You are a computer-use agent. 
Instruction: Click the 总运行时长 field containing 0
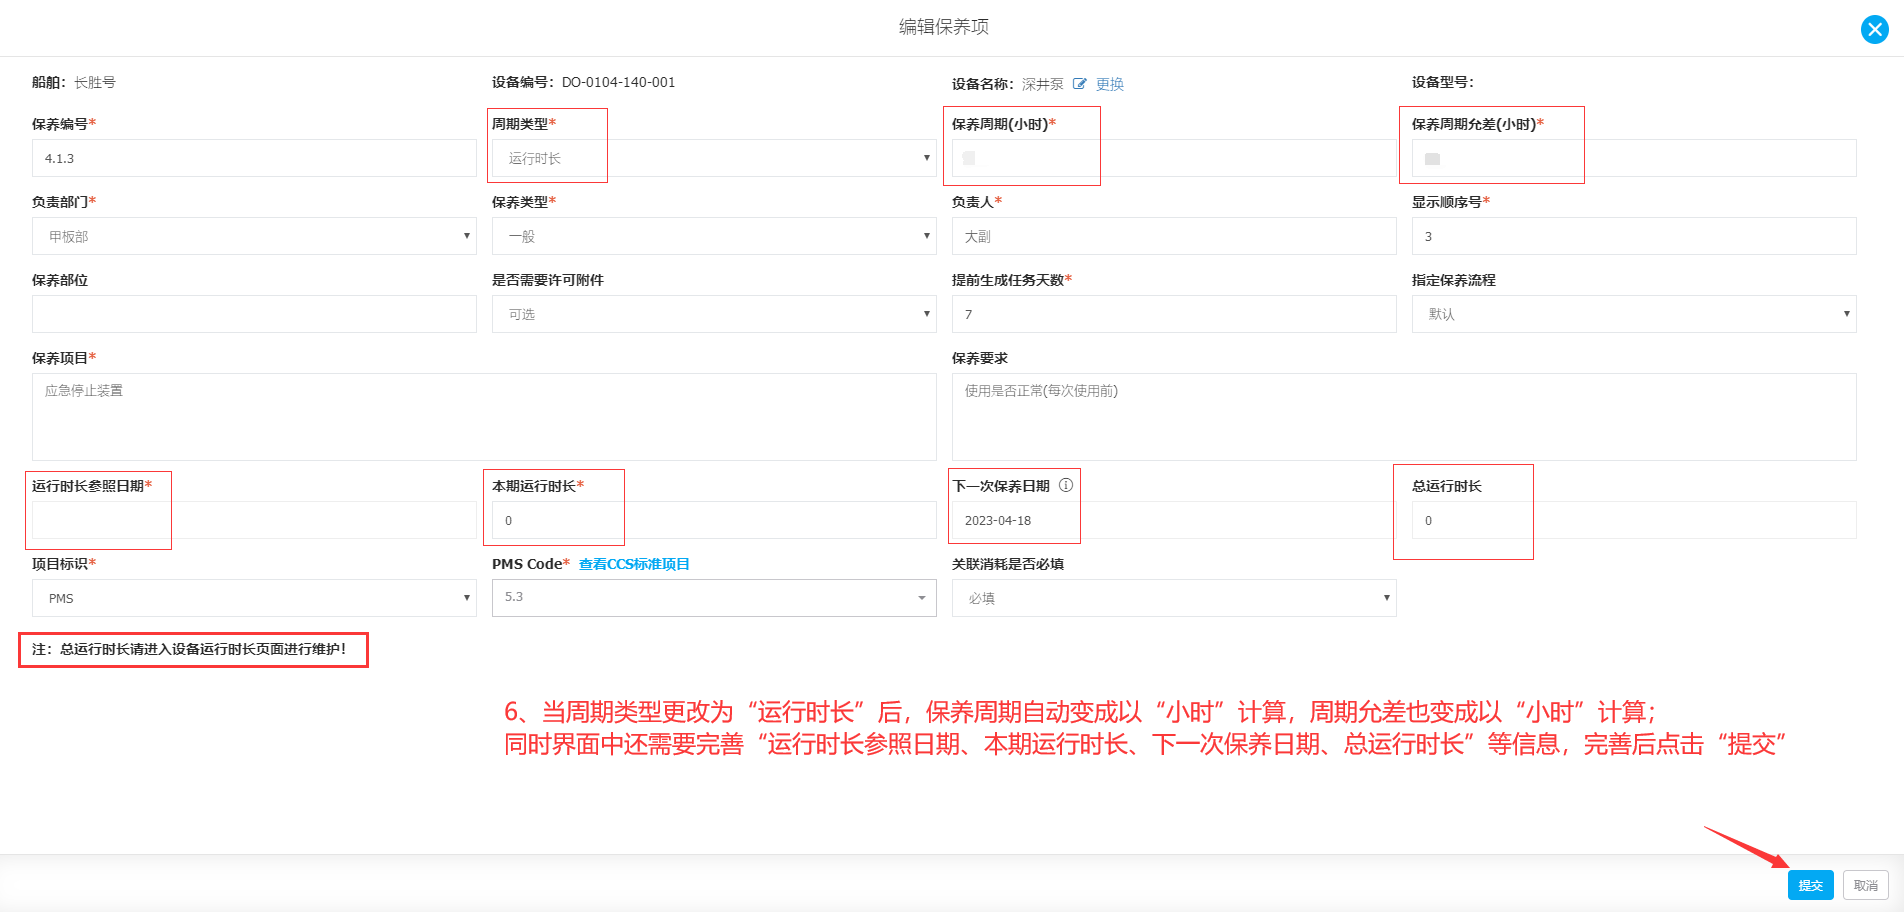pos(1634,520)
